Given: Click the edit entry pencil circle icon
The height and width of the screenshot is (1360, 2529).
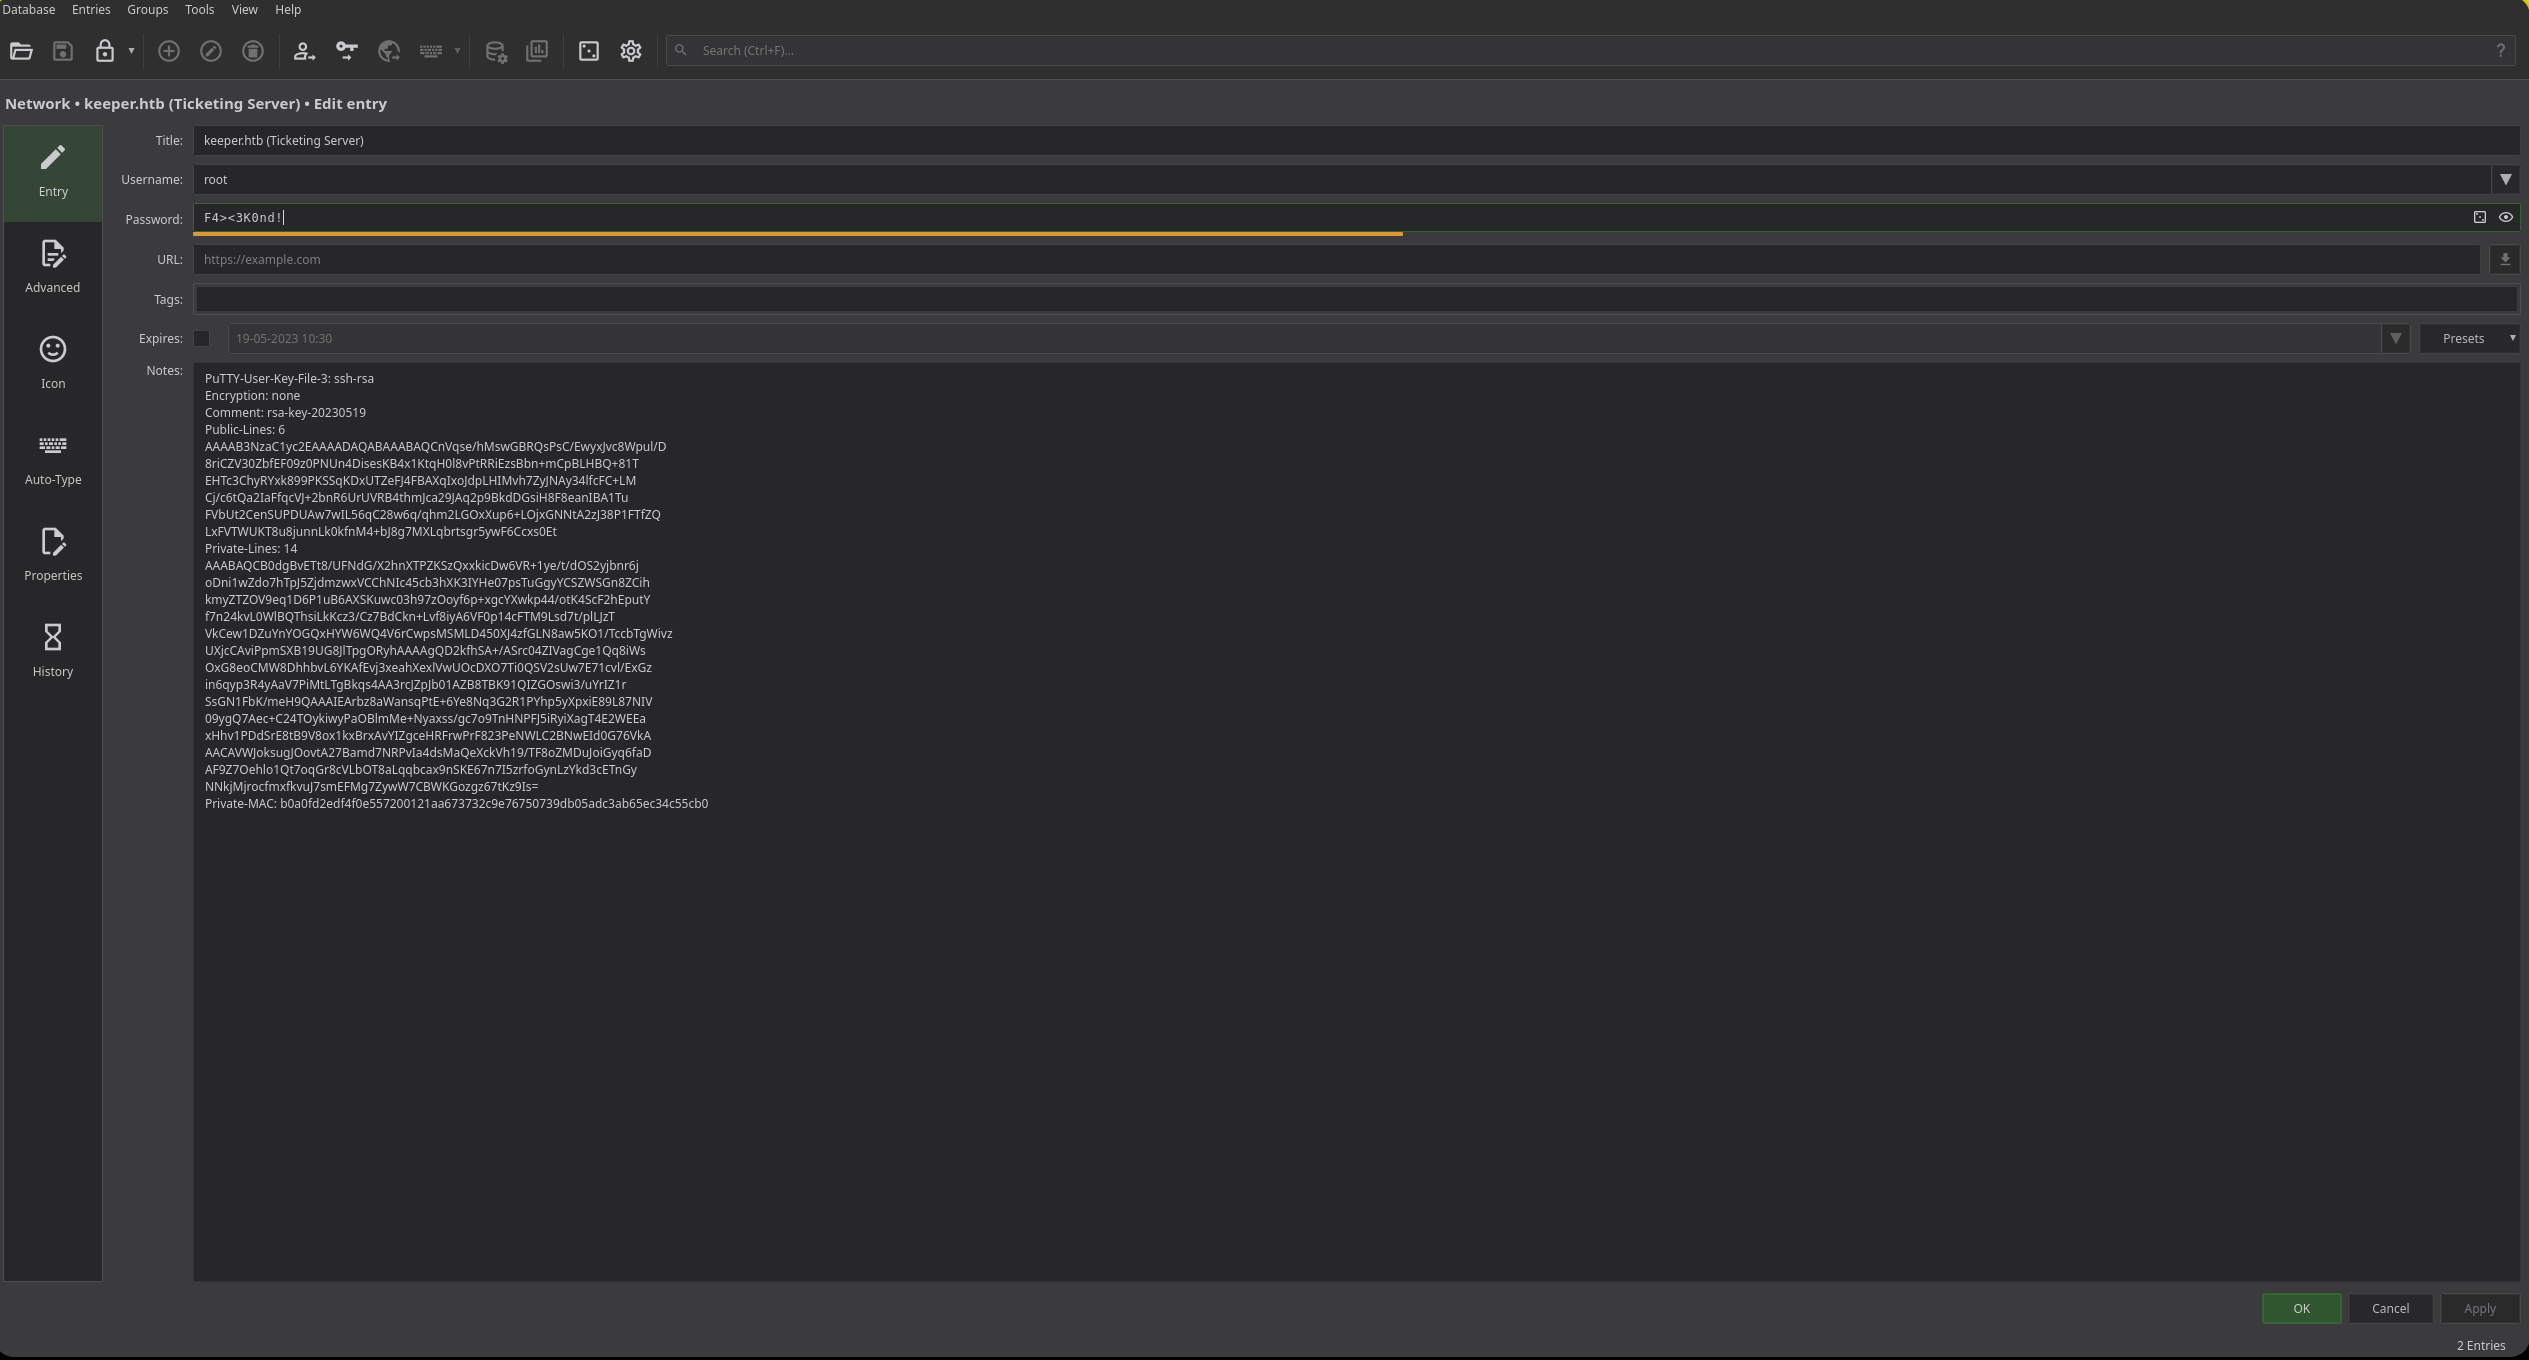Looking at the screenshot, I should tap(211, 51).
